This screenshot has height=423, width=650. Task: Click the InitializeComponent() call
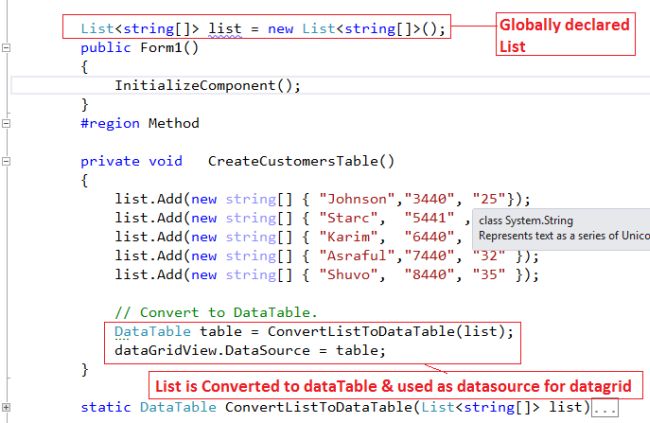207,85
